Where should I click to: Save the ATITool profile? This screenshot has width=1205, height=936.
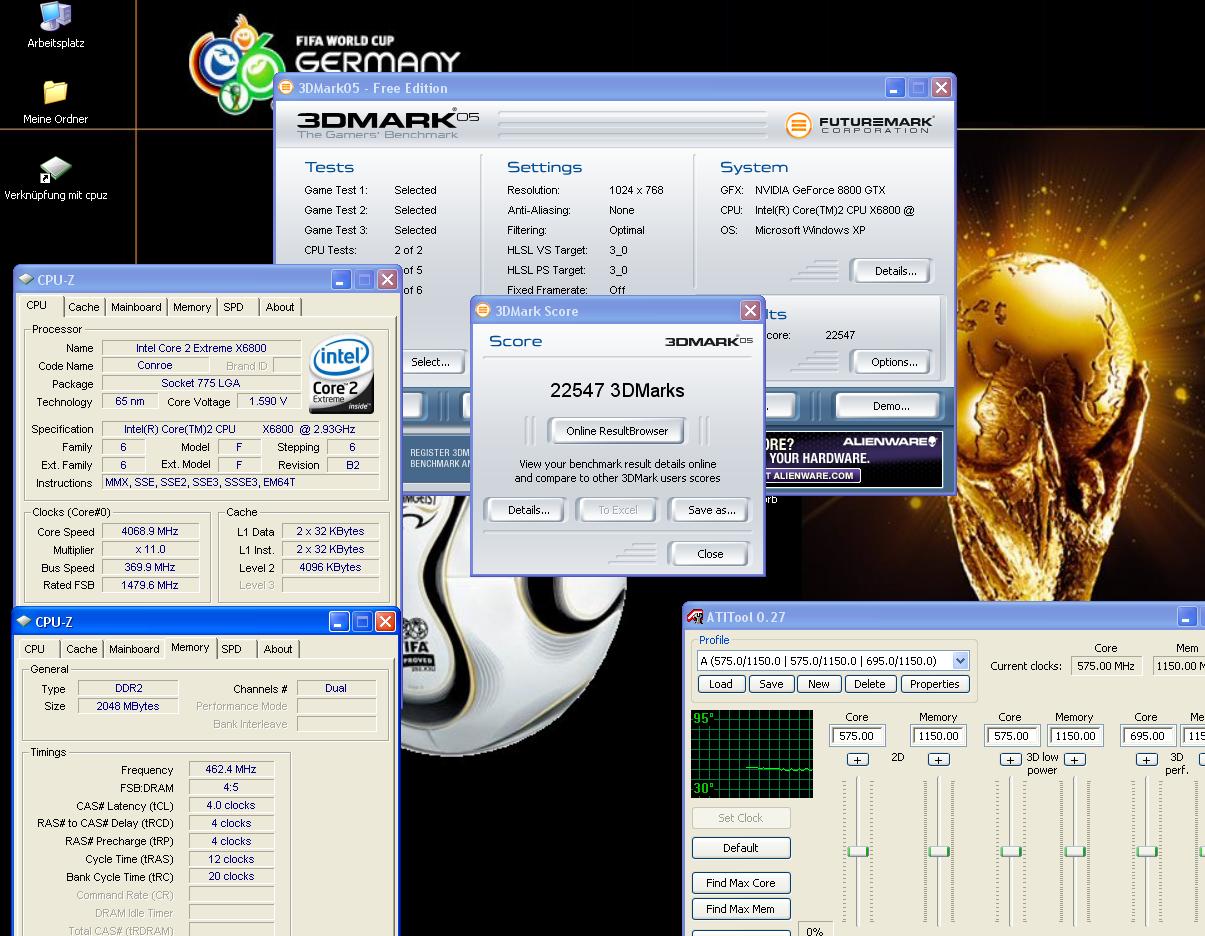coord(771,684)
